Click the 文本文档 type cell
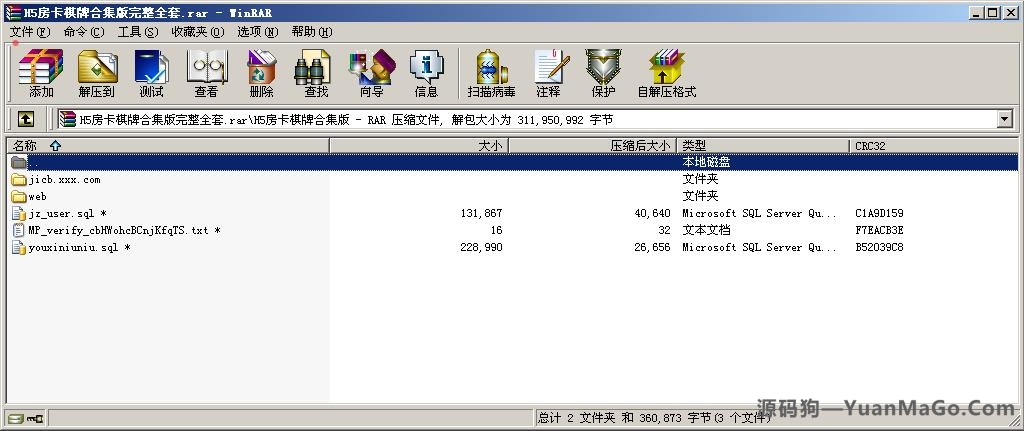 click(x=706, y=231)
